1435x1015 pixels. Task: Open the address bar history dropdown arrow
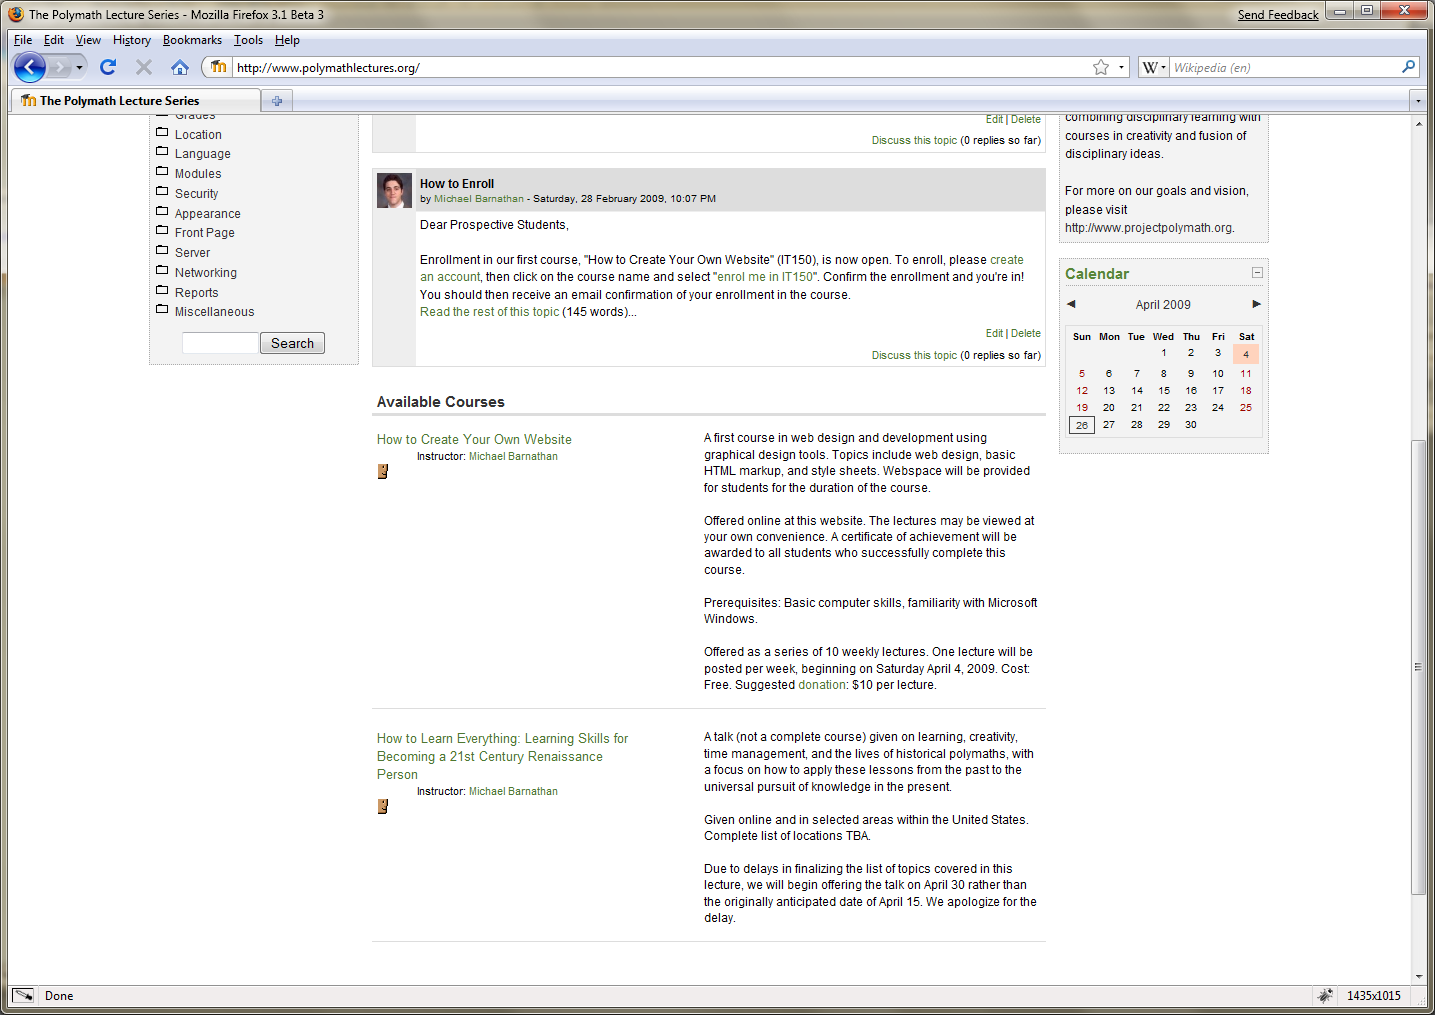(x=1121, y=68)
